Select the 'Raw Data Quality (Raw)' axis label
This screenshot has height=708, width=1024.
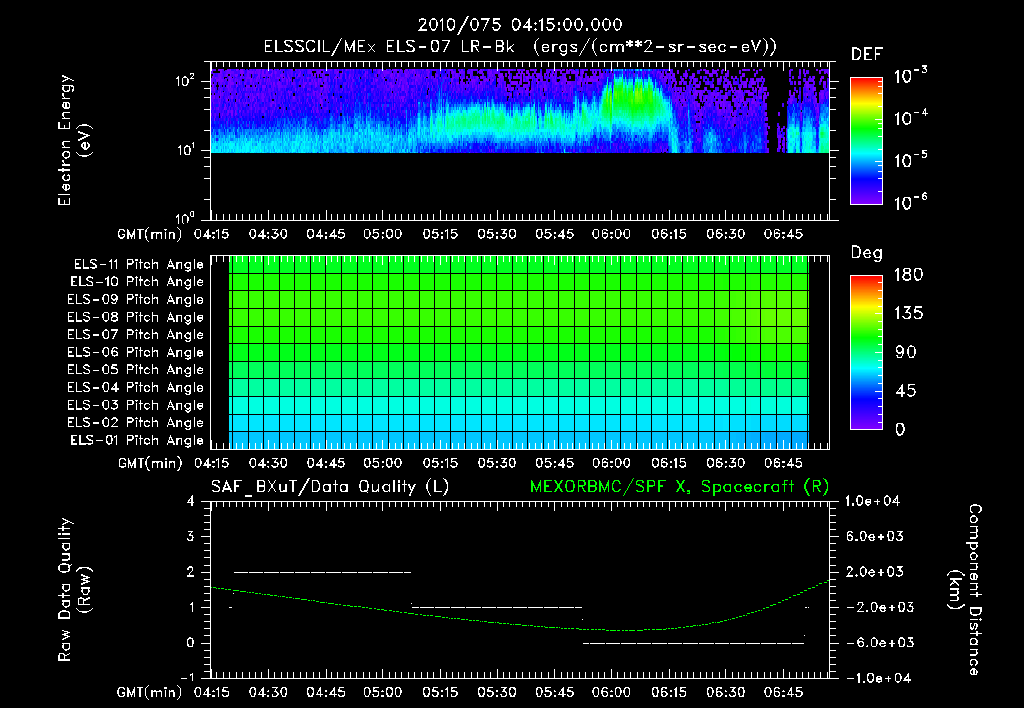74,589
